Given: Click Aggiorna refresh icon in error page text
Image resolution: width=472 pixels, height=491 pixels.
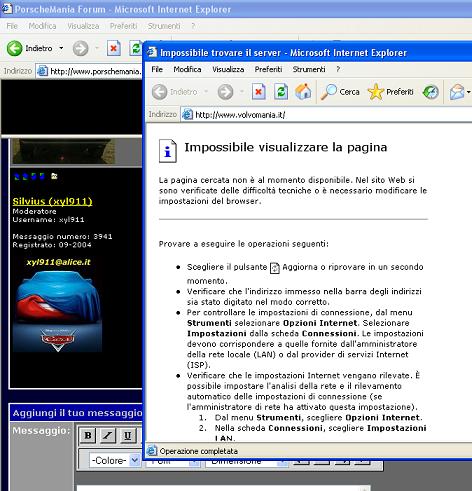Looking at the screenshot, I should point(274,268).
